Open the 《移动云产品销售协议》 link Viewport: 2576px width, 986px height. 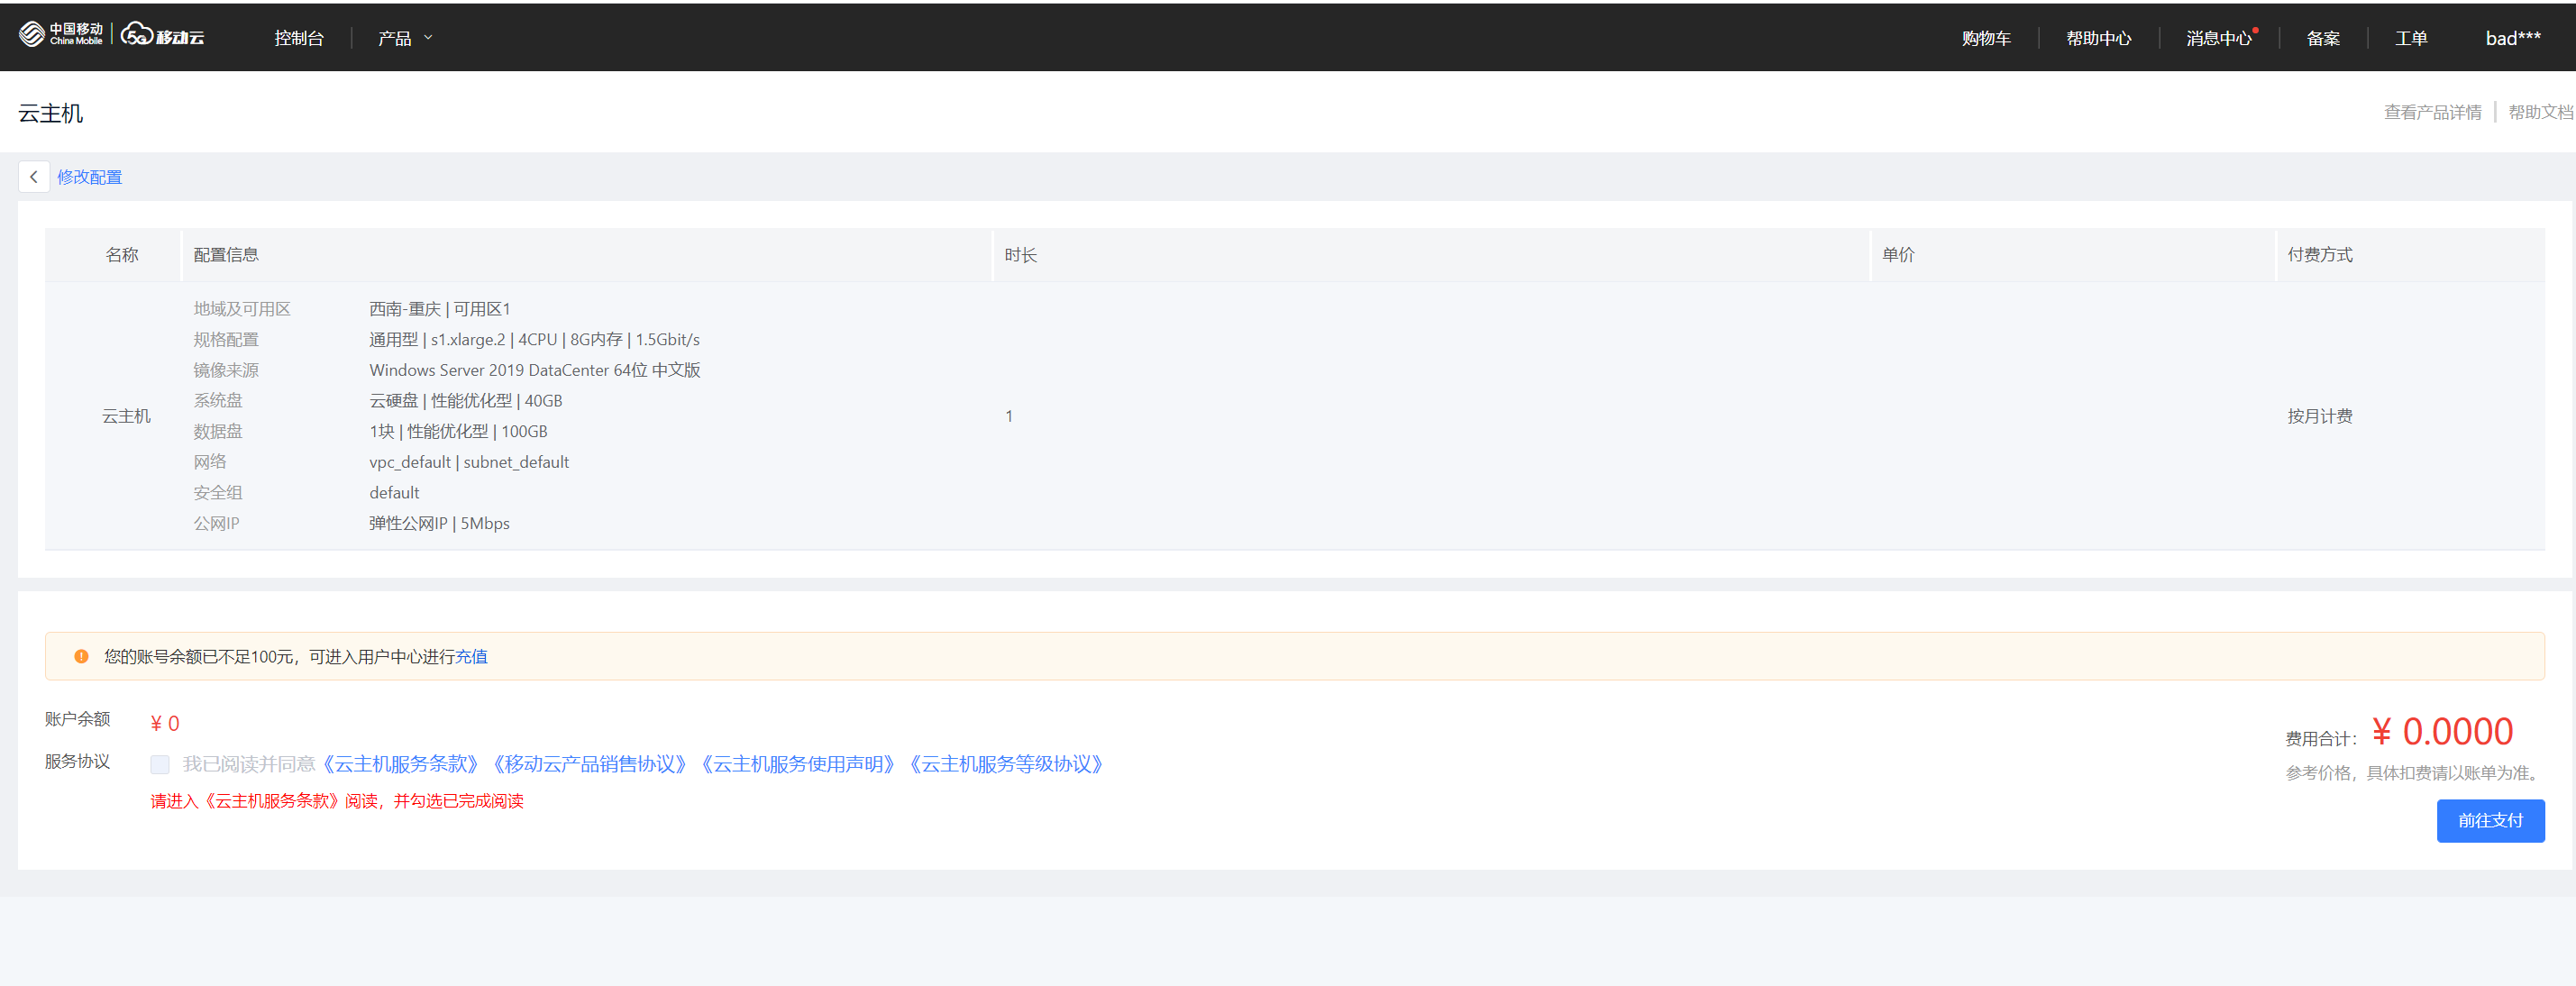pos(590,765)
